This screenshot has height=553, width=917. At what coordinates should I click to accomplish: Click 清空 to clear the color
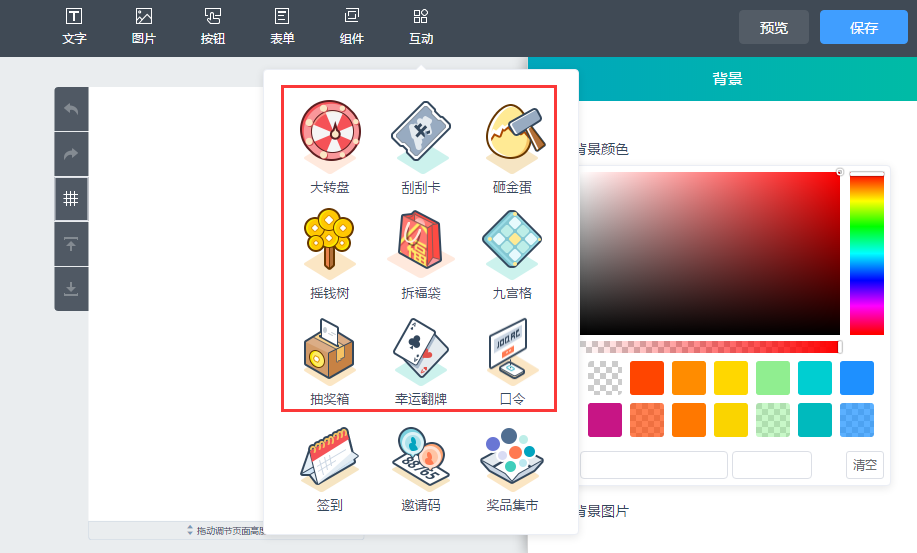864,465
